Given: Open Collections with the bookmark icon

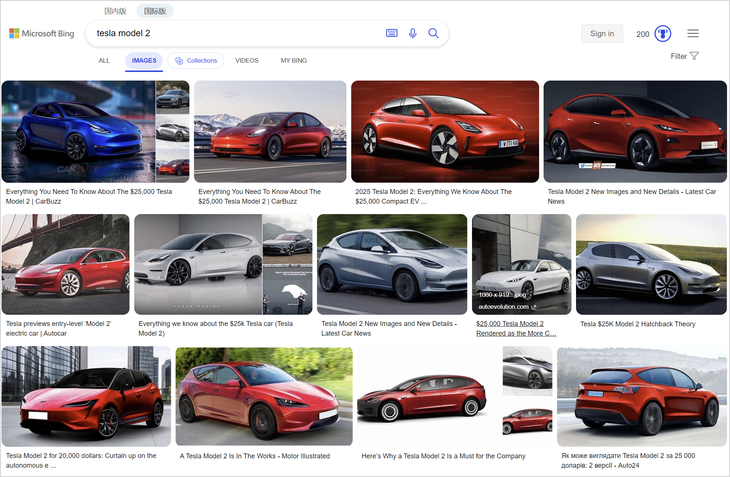Looking at the screenshot, I should pyautogui.click(x=196, y=61).
